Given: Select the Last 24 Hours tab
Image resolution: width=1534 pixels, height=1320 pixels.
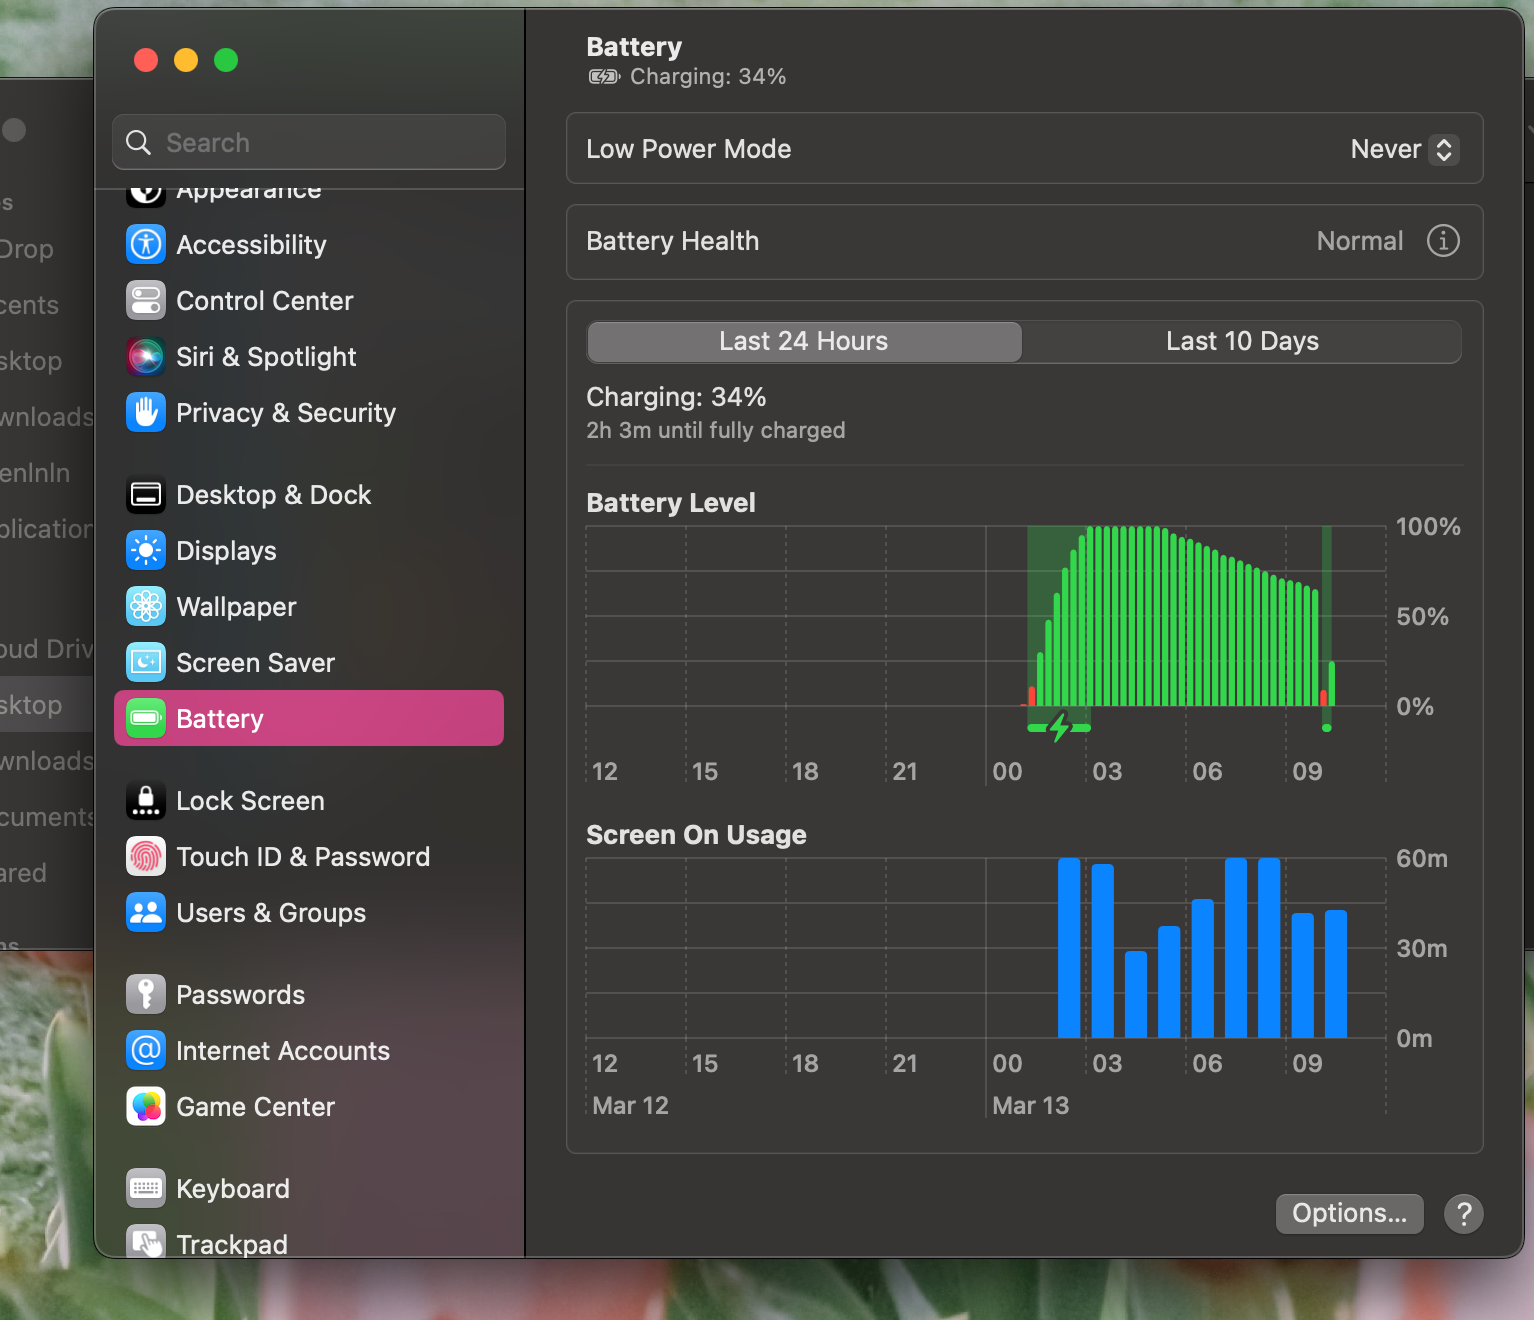Looking at the screenshot, I should [x=804, y=342].
